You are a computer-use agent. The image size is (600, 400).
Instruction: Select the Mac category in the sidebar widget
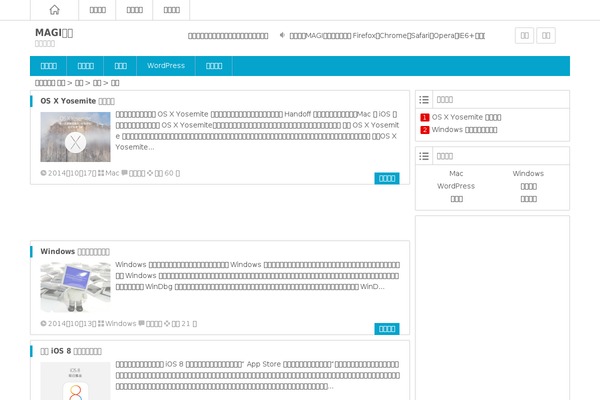point(456,173)
